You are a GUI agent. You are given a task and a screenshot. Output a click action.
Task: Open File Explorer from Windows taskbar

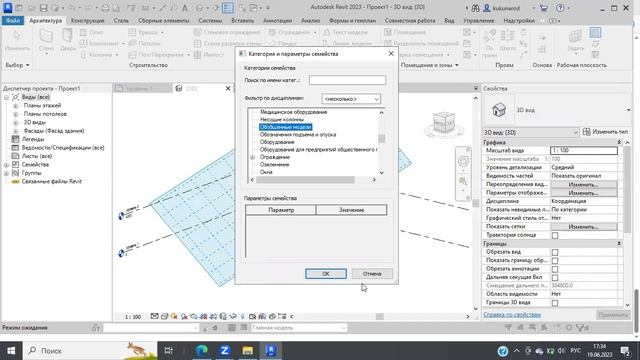[x=248, y=351]
